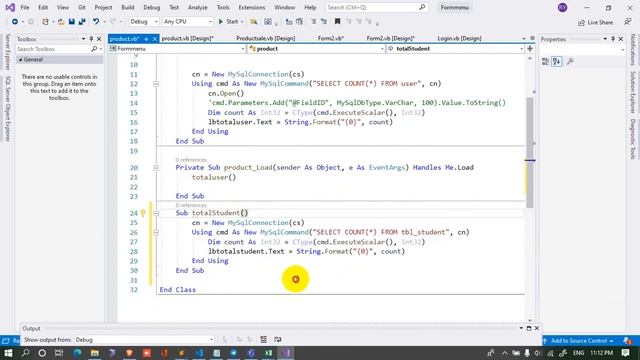This screenshot has height=360, width=640.
Task: Click the editor vertical scrollbar thumb
Action: [530, 153]
